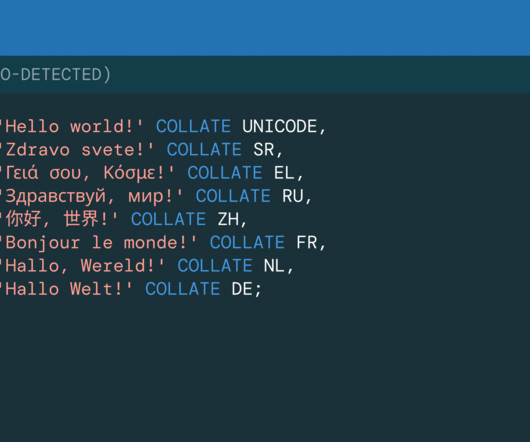
Task: Click COLLATE keyword before RU
Action: click(x=233, y=196)
